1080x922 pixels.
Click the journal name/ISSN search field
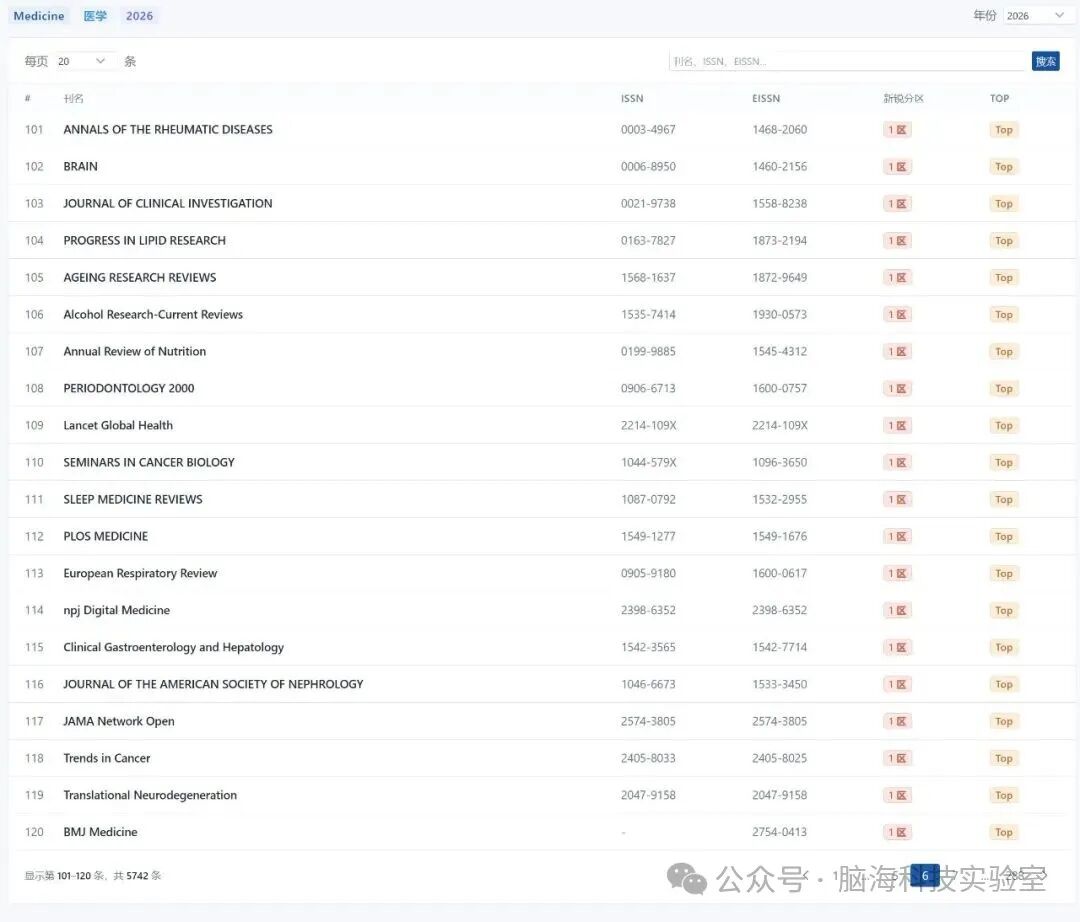[847, 61]
